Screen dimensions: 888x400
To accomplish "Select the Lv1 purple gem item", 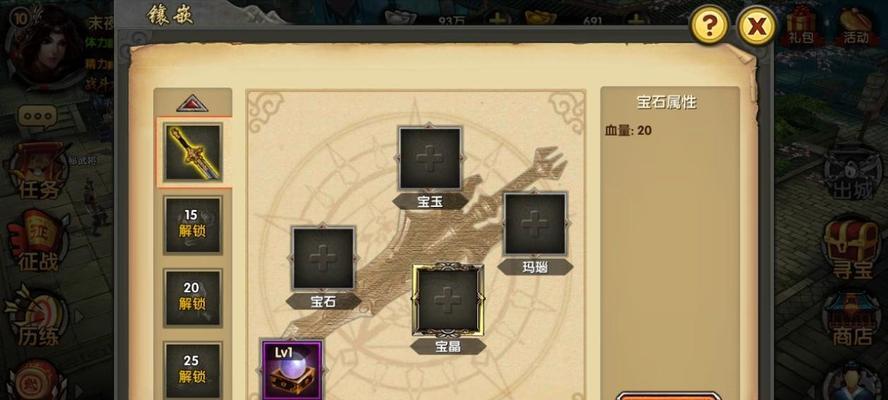I will pyautogui.click(x=292, y=369).
